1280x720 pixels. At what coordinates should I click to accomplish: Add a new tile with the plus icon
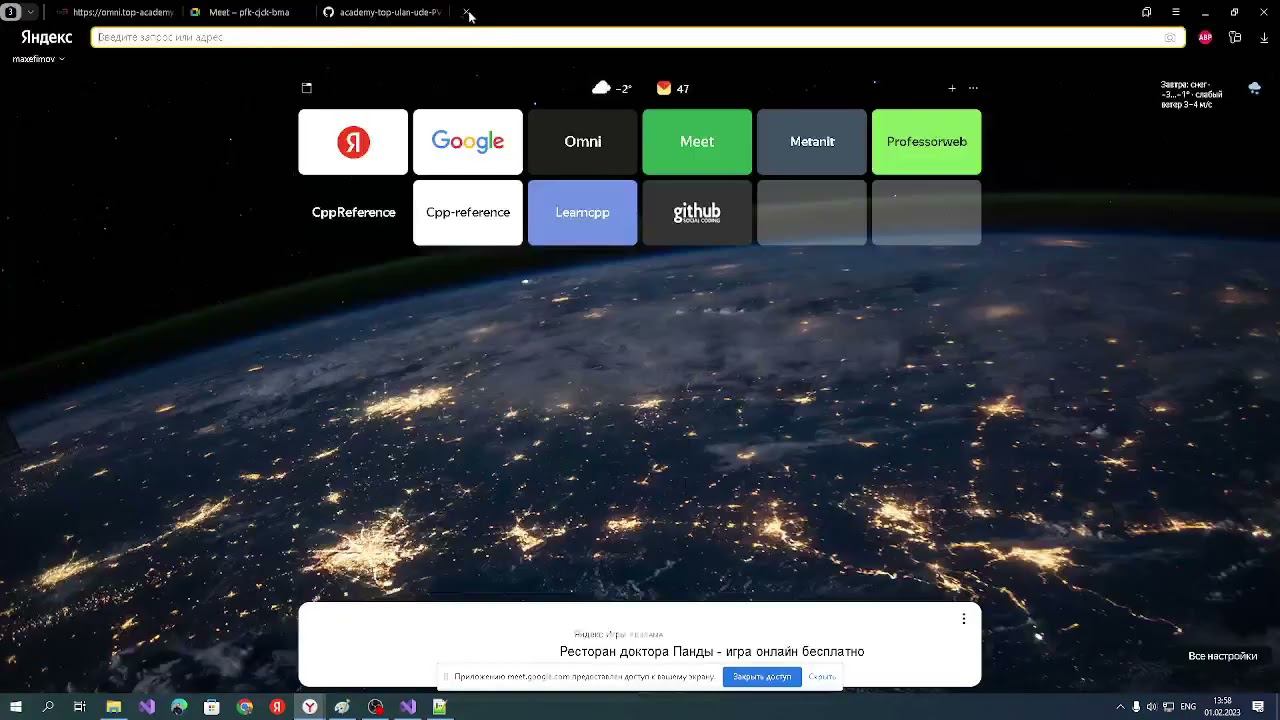pyautogui.click(x=952, y=88)
